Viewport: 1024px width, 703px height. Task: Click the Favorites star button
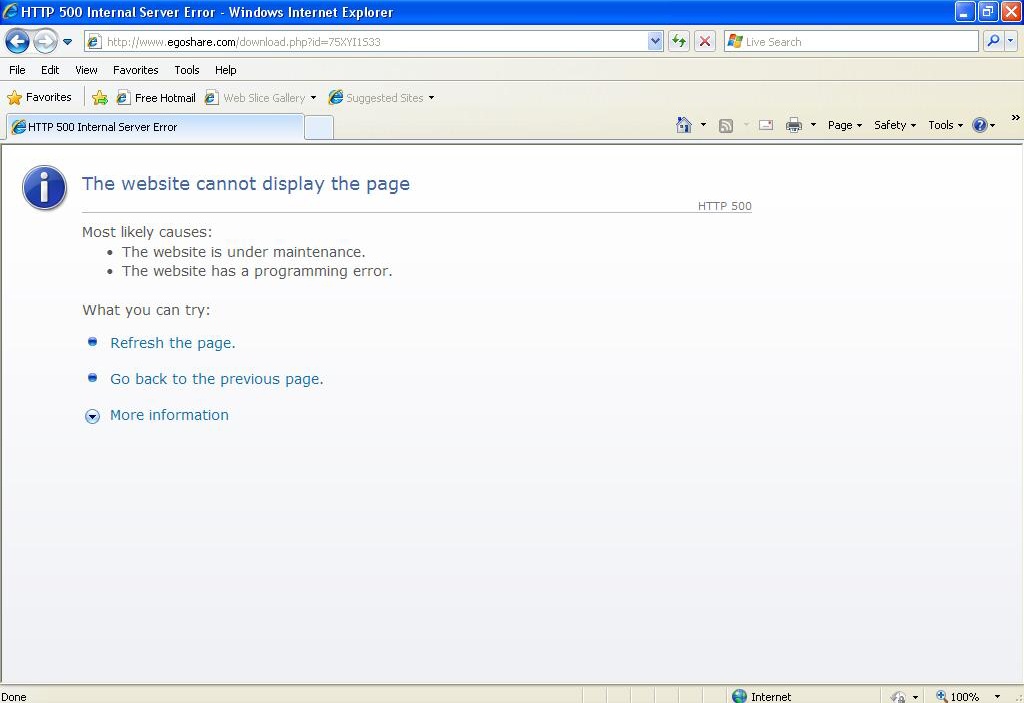point(39,97)
